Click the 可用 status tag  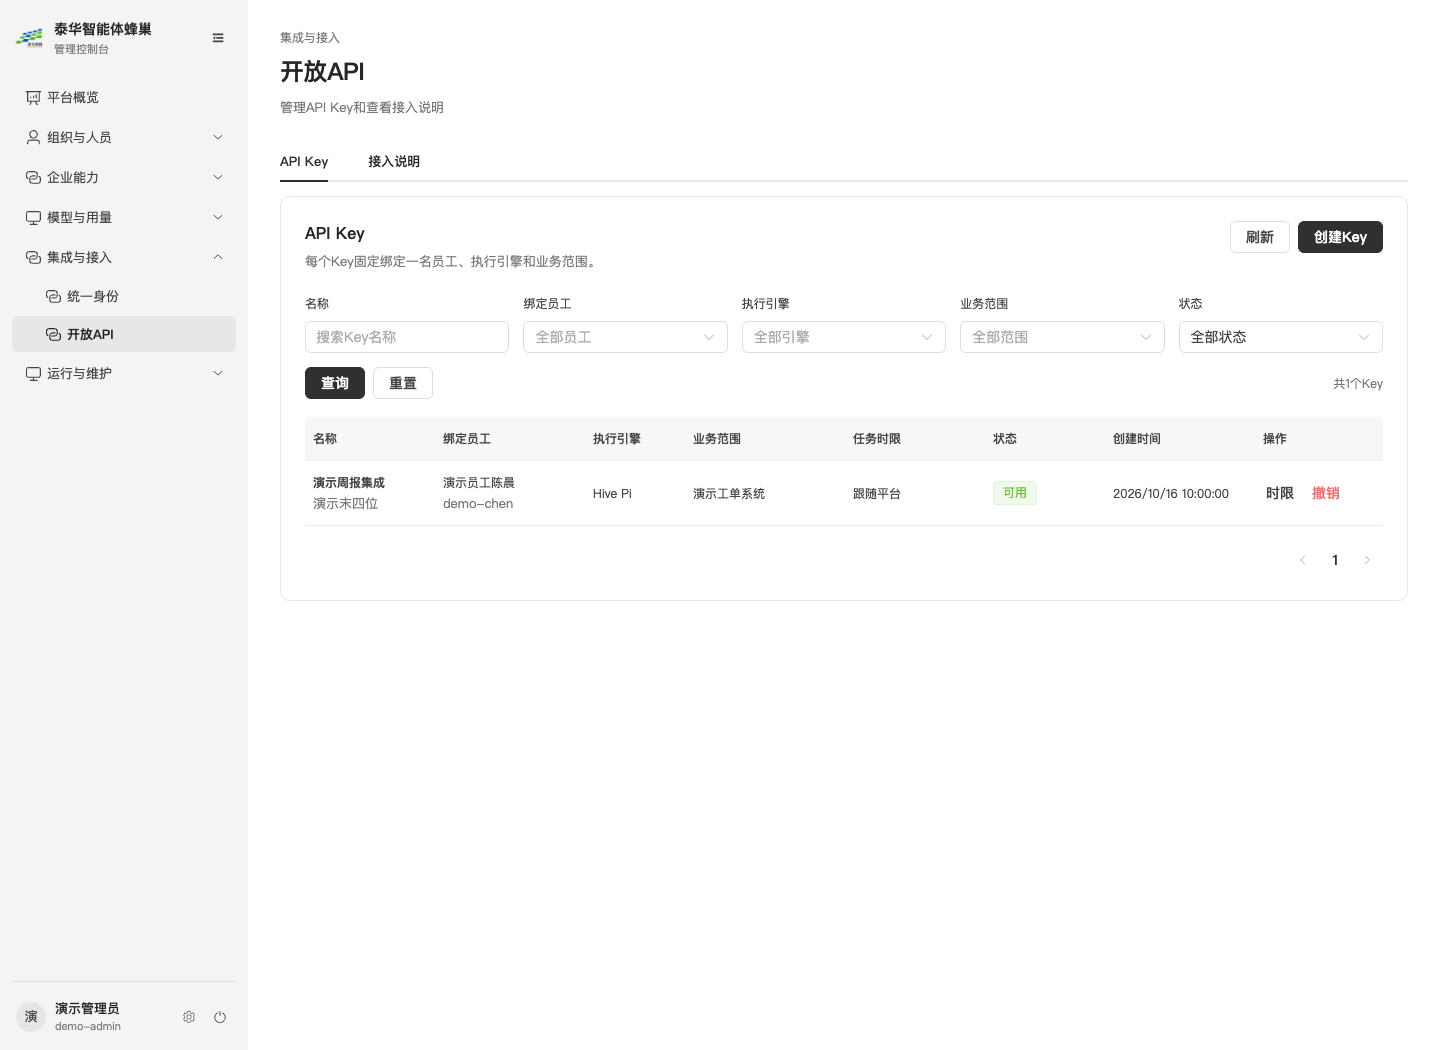point(1015,493)
